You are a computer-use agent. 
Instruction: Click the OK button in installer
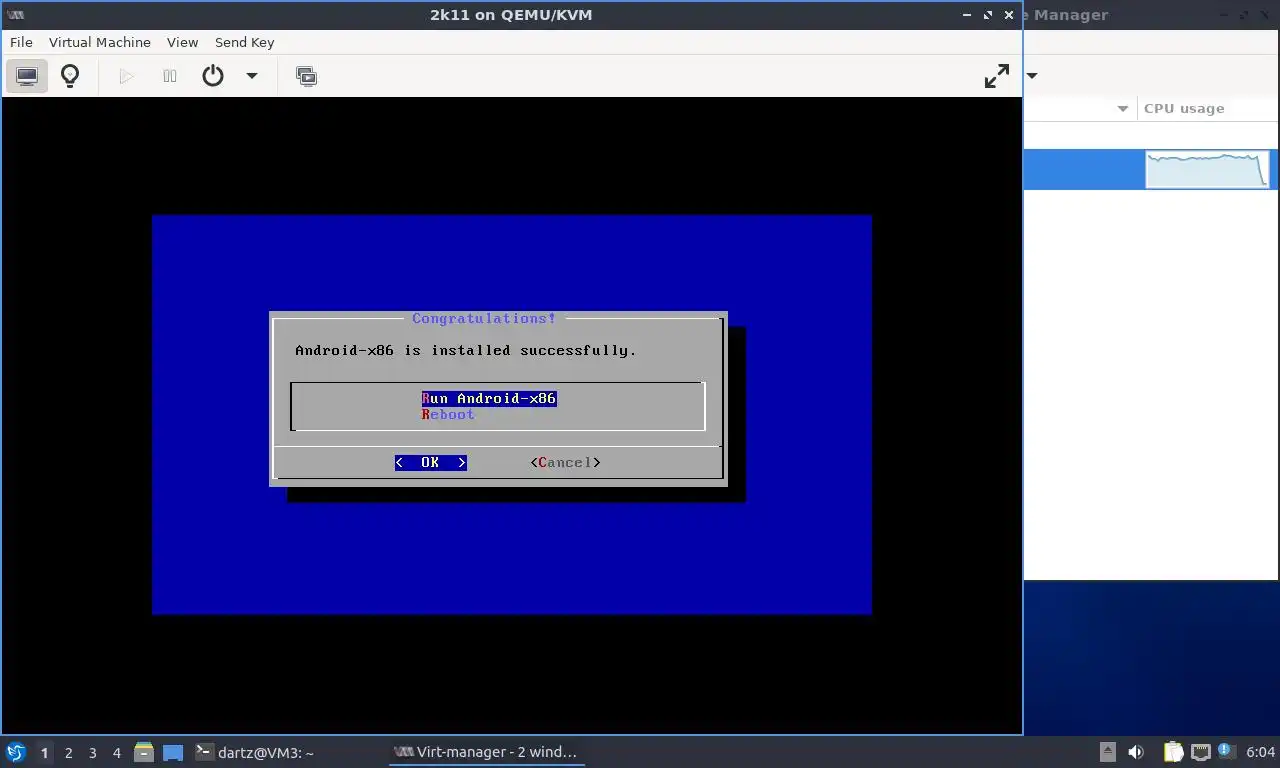[x=430, y=462]
